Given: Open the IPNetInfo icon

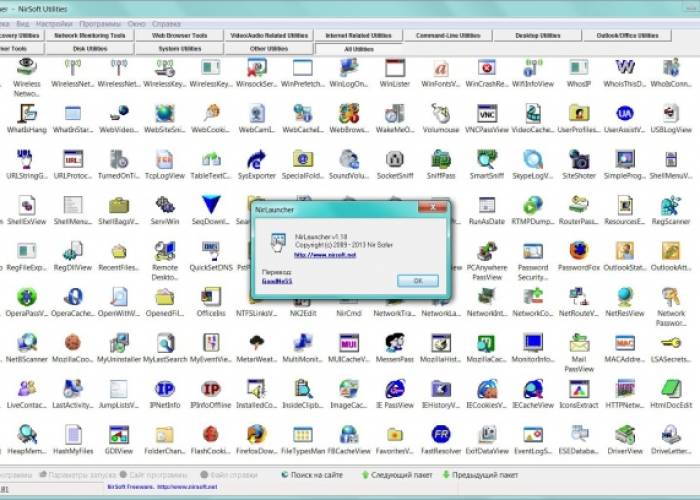Looking at the screenshot, I should 165,389.
